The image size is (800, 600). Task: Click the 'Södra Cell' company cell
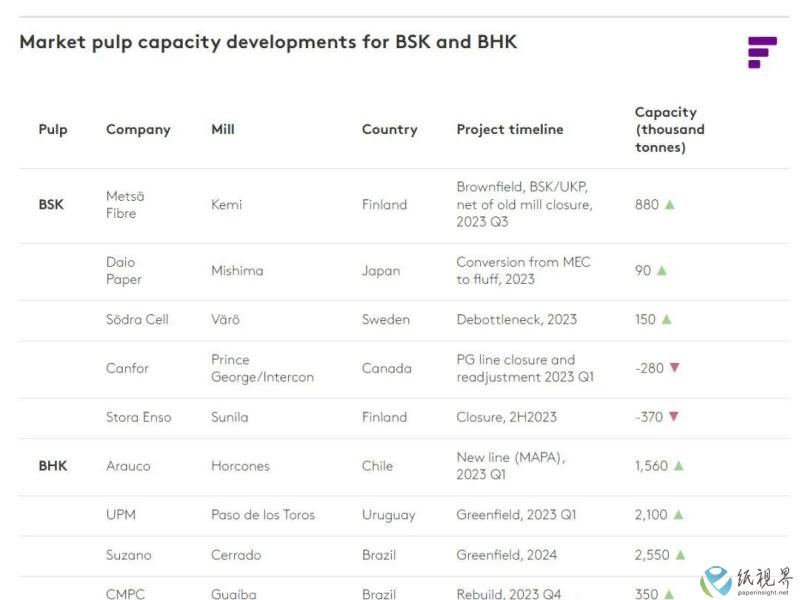pyautogui.click(x=137, y=319)
